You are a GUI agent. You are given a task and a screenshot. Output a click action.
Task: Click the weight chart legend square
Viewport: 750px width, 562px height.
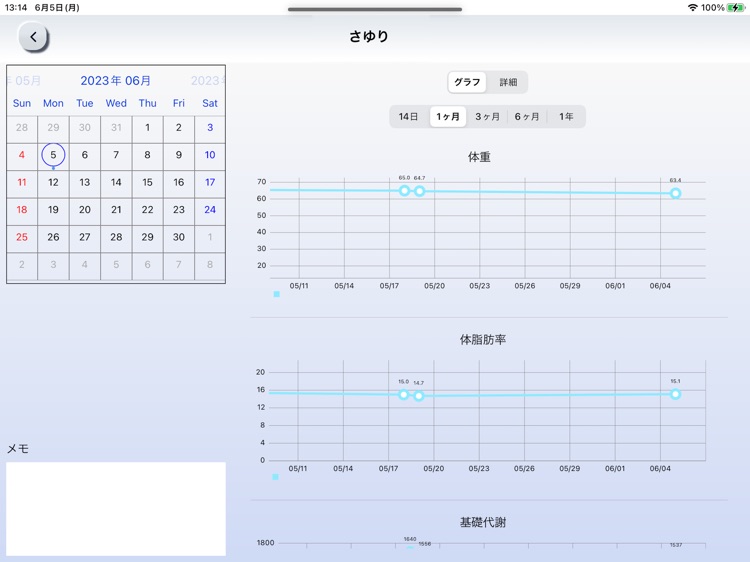tap(276, 294)
